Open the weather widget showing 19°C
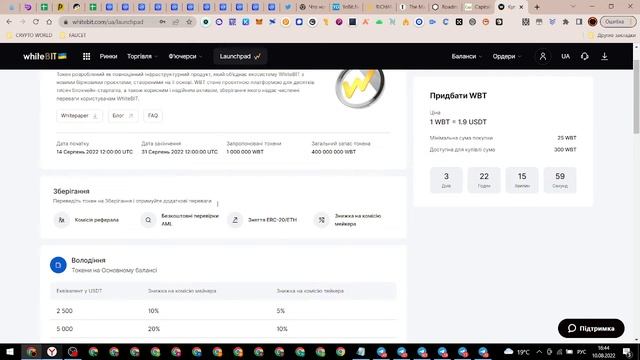 [517, 351]
